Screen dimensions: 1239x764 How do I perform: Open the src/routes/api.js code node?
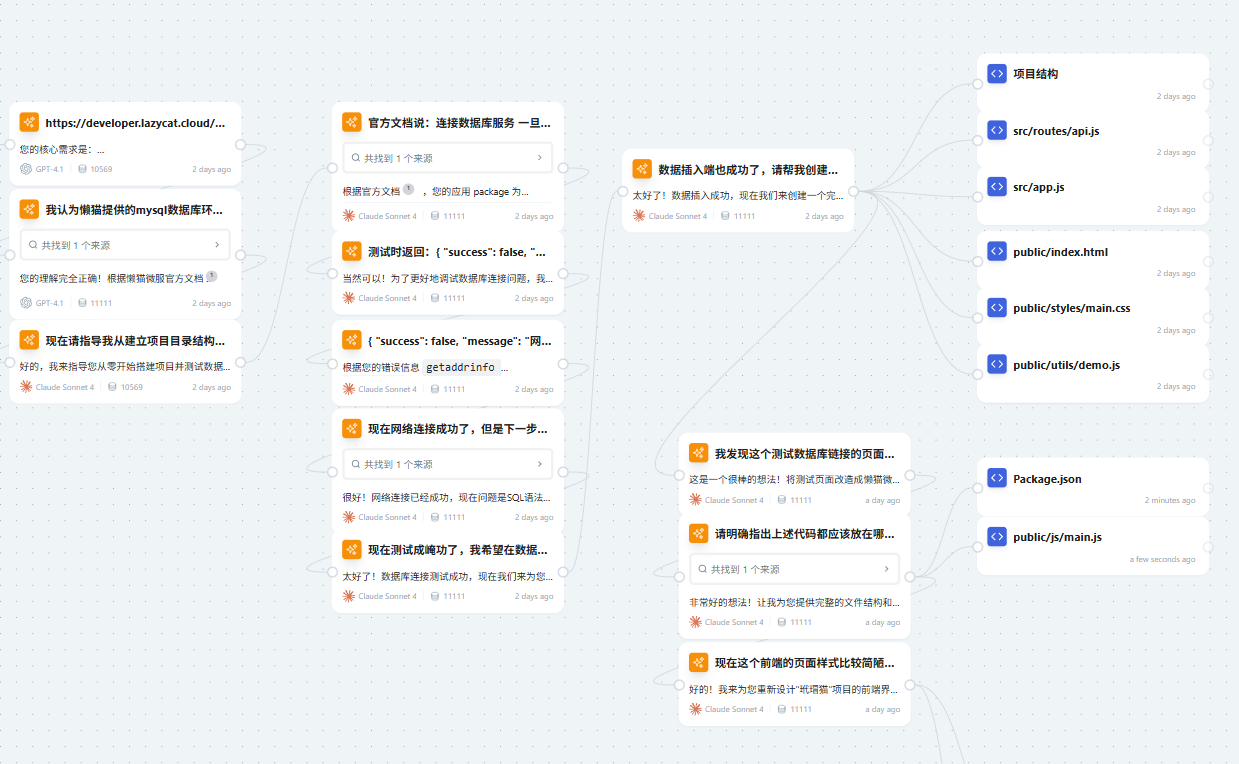point(1092,140)
